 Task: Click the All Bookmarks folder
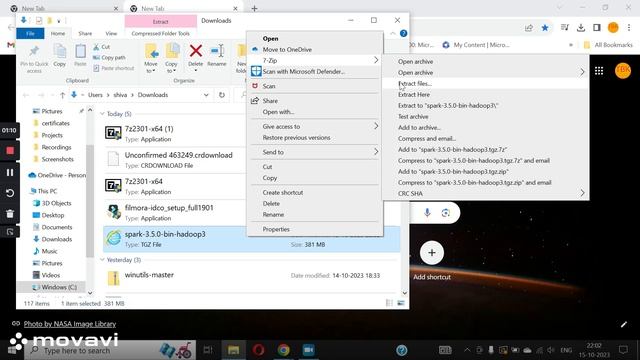[608, 45]
